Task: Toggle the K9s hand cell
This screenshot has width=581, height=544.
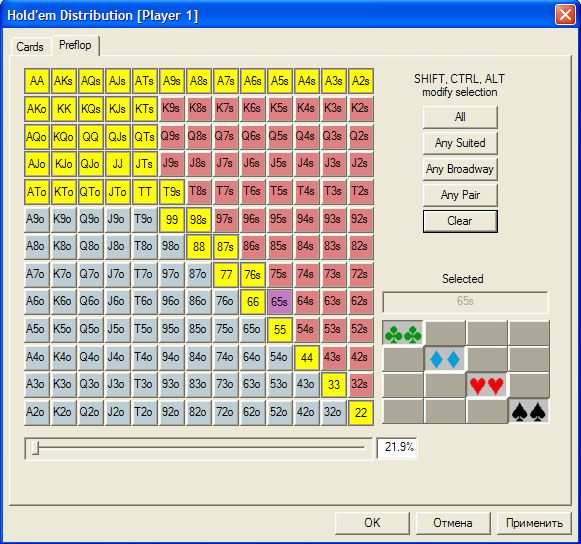Action: [171, 108]
